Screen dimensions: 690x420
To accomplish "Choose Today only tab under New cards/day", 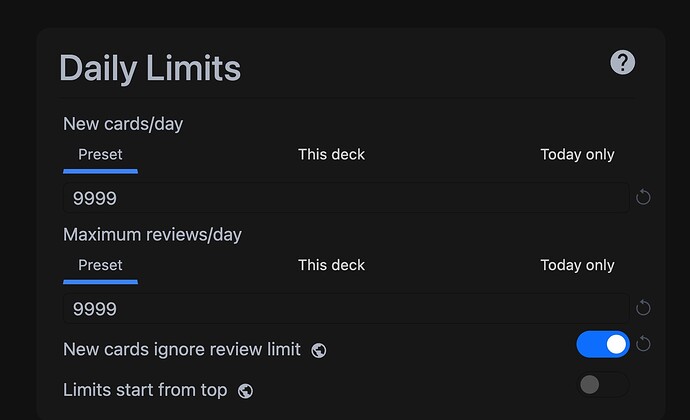I will tap(577, 155).
